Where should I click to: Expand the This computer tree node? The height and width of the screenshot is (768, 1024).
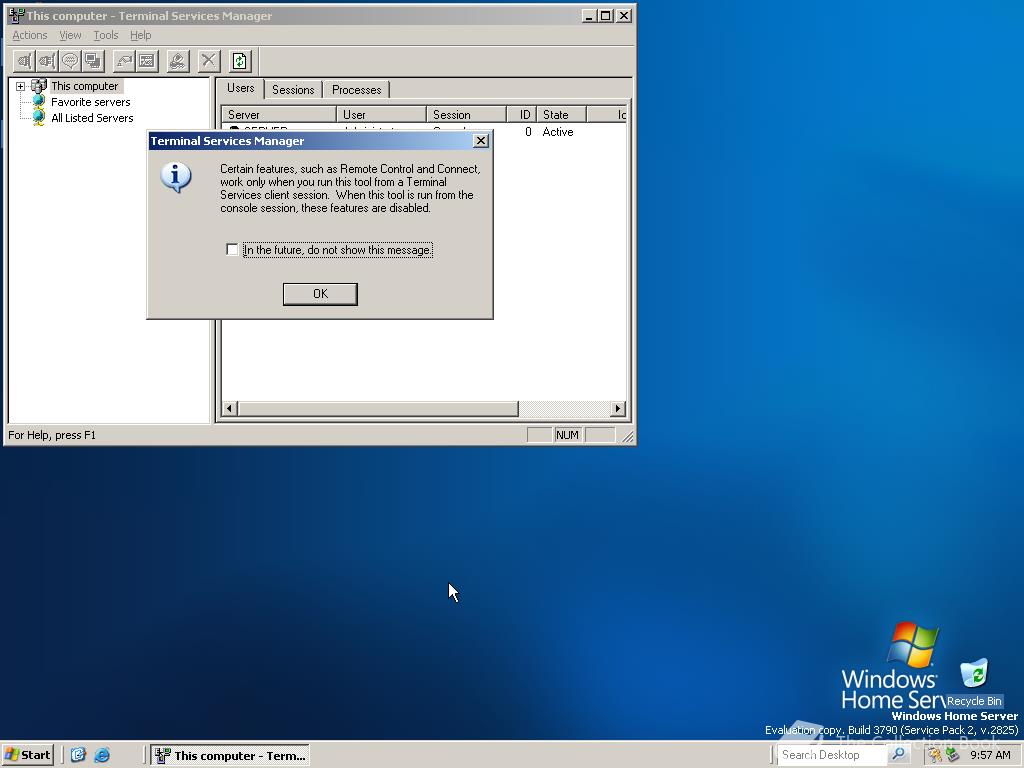coord(20,86)
